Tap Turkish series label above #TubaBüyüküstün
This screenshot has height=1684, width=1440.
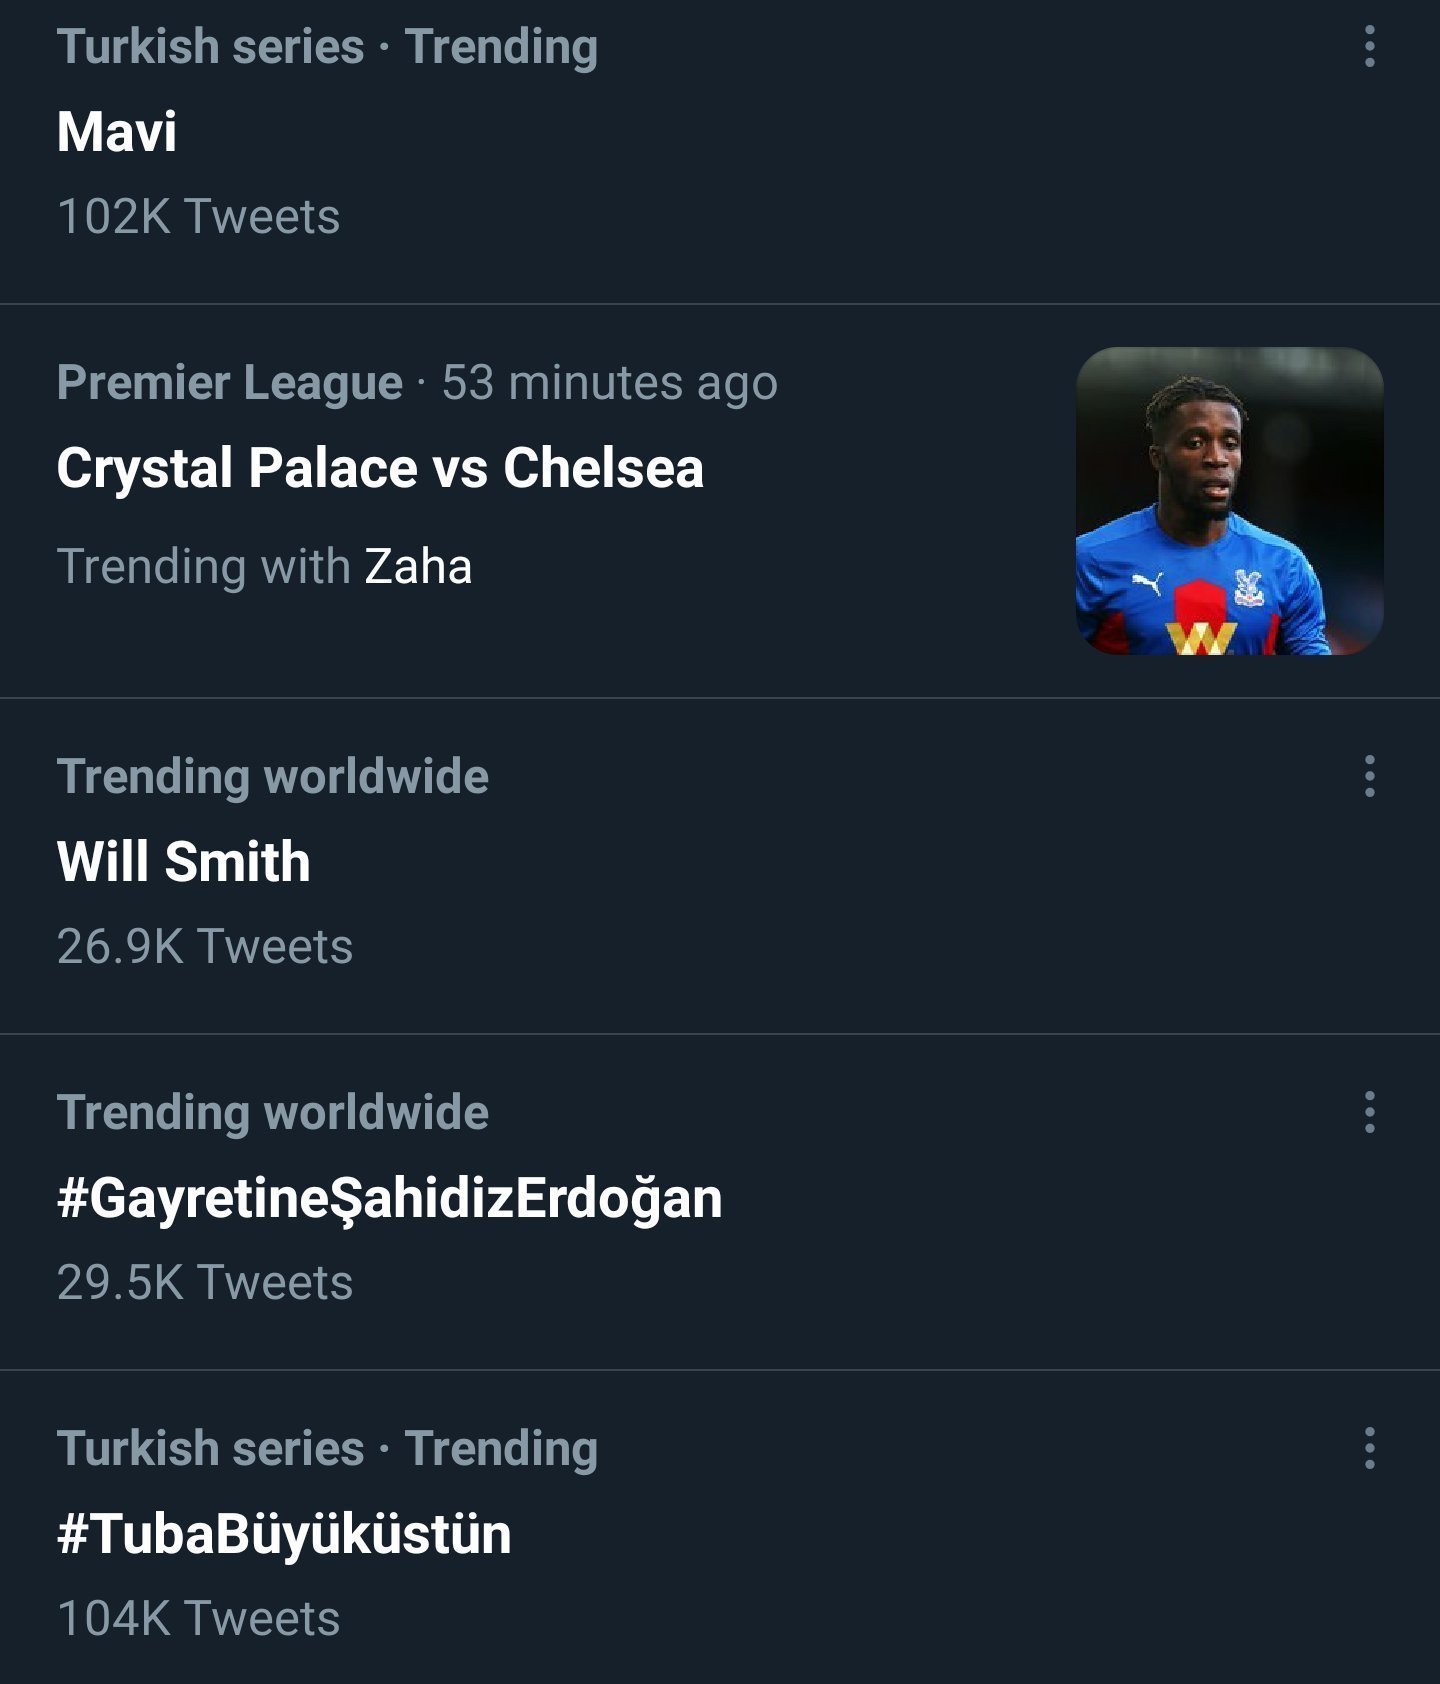[x=210, y=1449]
